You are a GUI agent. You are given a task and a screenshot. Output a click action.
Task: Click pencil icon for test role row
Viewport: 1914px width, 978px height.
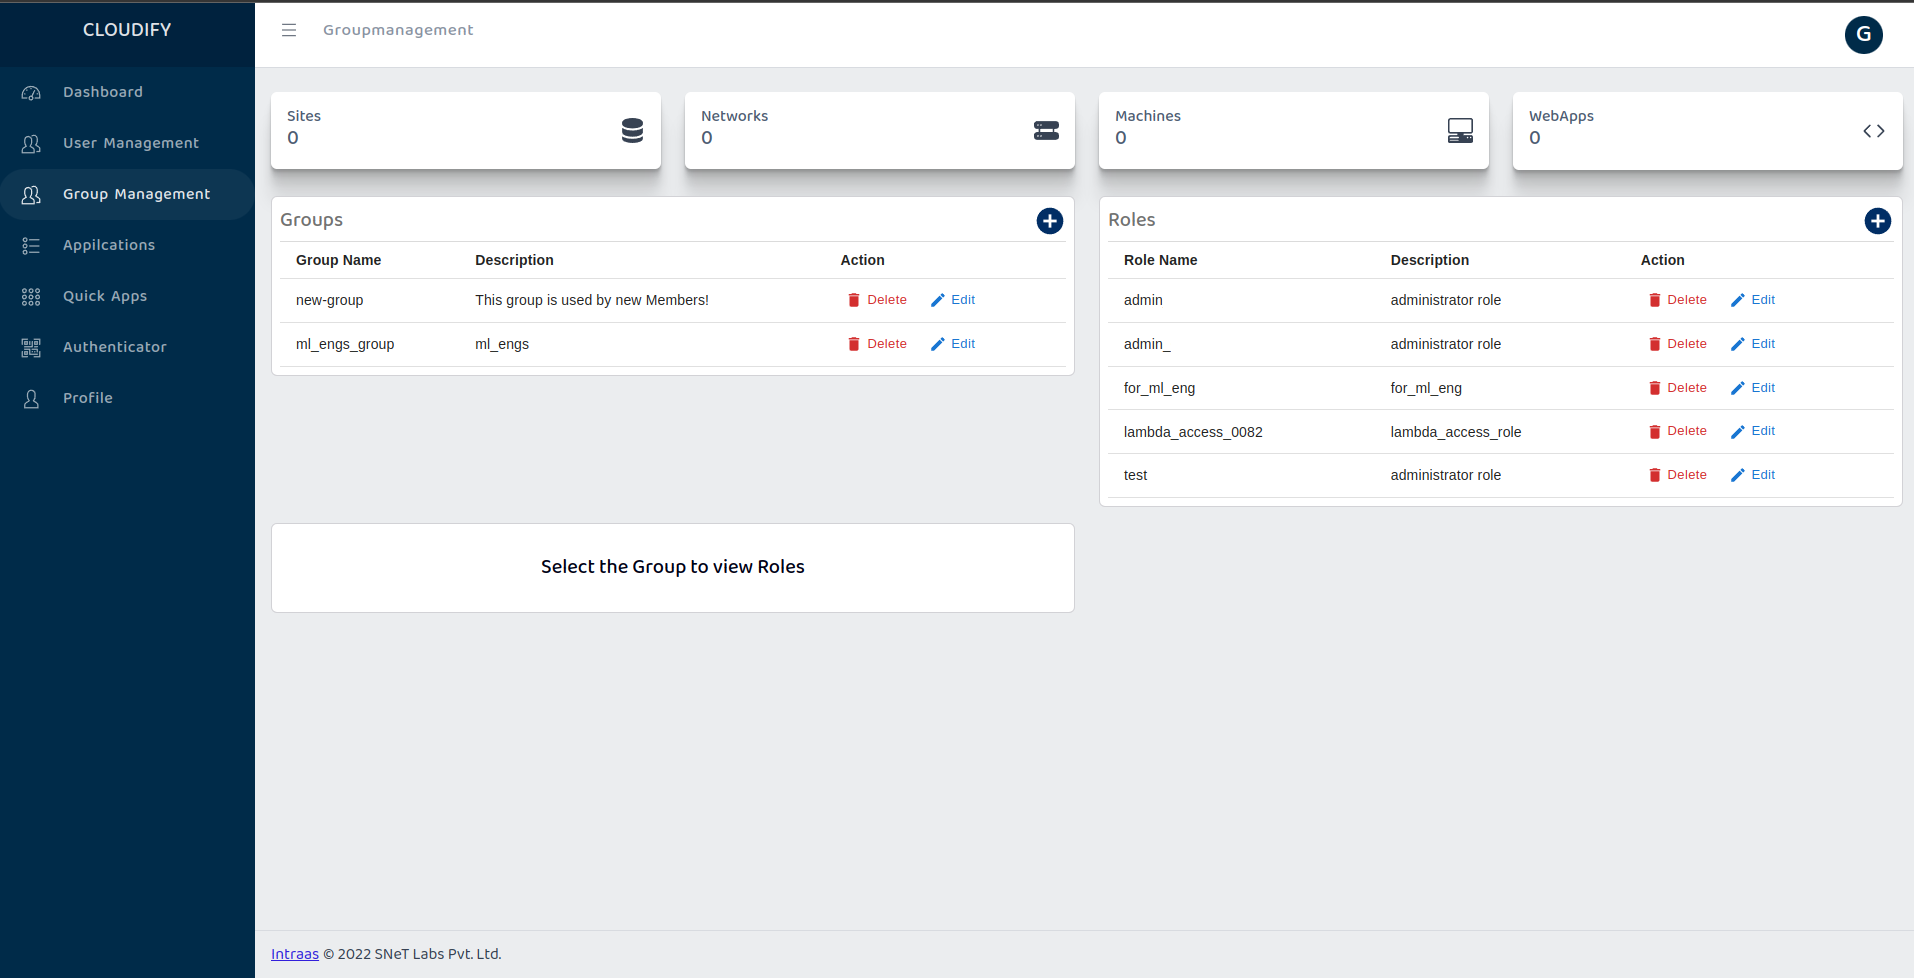click(x=1737, y=475)
